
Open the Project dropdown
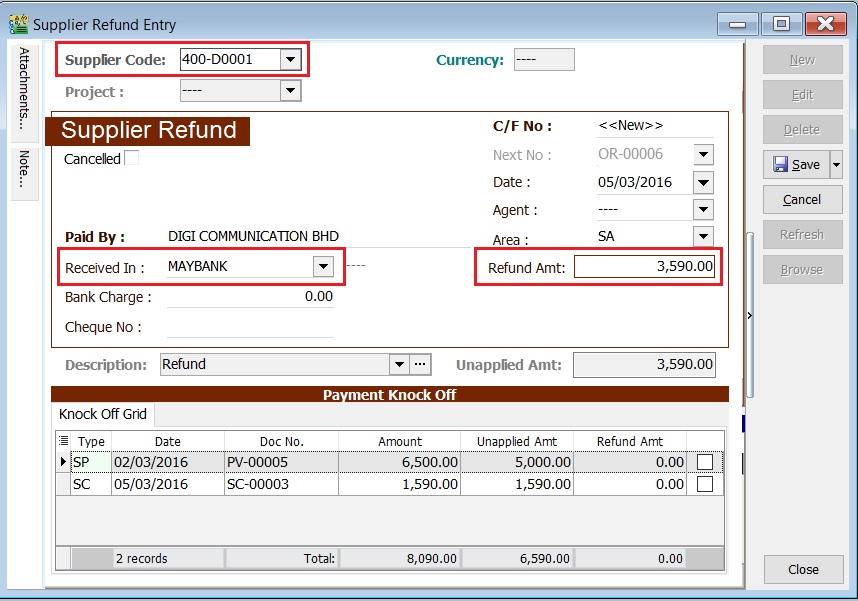click(x=289, y=90)
